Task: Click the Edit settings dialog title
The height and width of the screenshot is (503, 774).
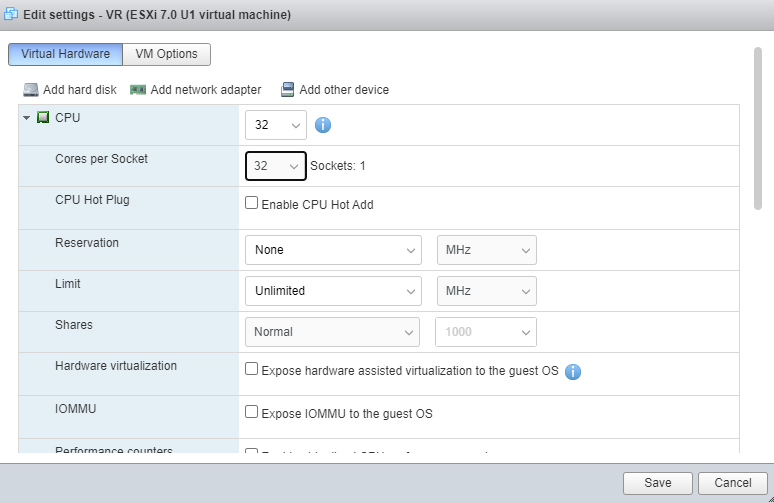Action: 157,14
